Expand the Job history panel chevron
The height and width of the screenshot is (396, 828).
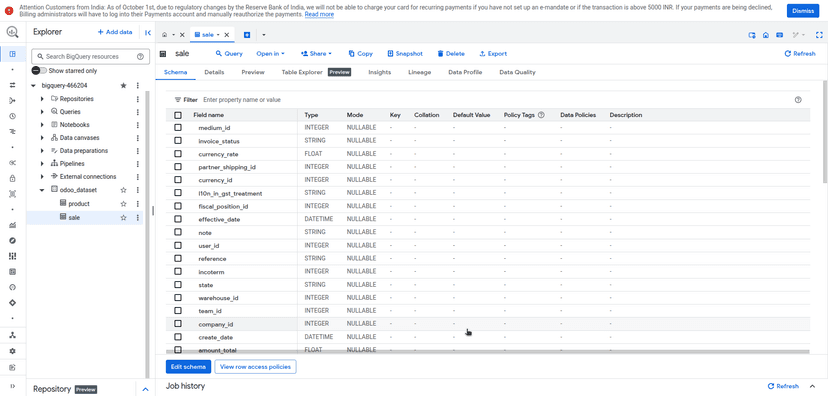point(812,386)
